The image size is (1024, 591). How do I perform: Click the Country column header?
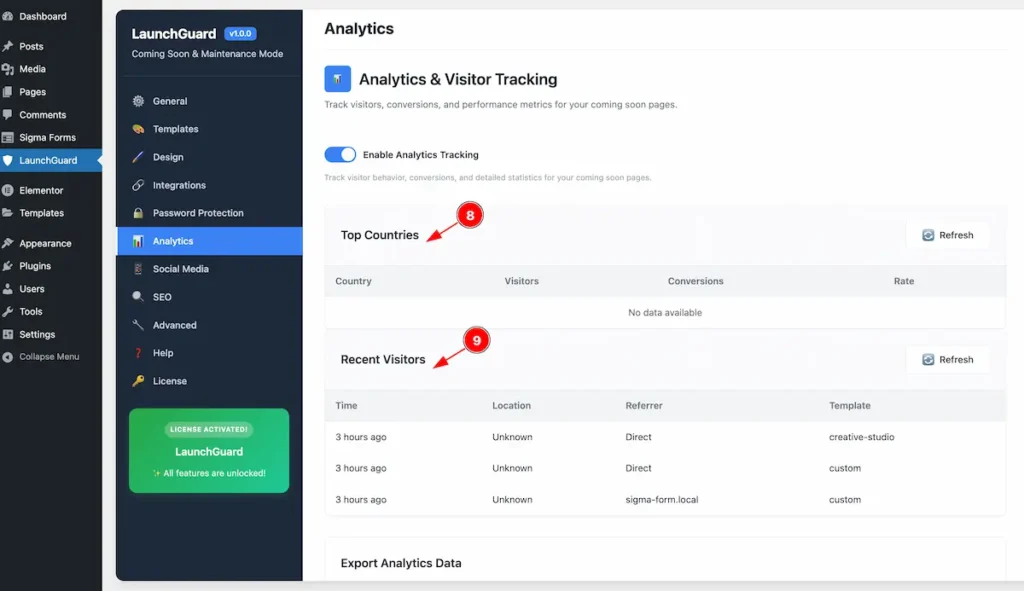353,281
